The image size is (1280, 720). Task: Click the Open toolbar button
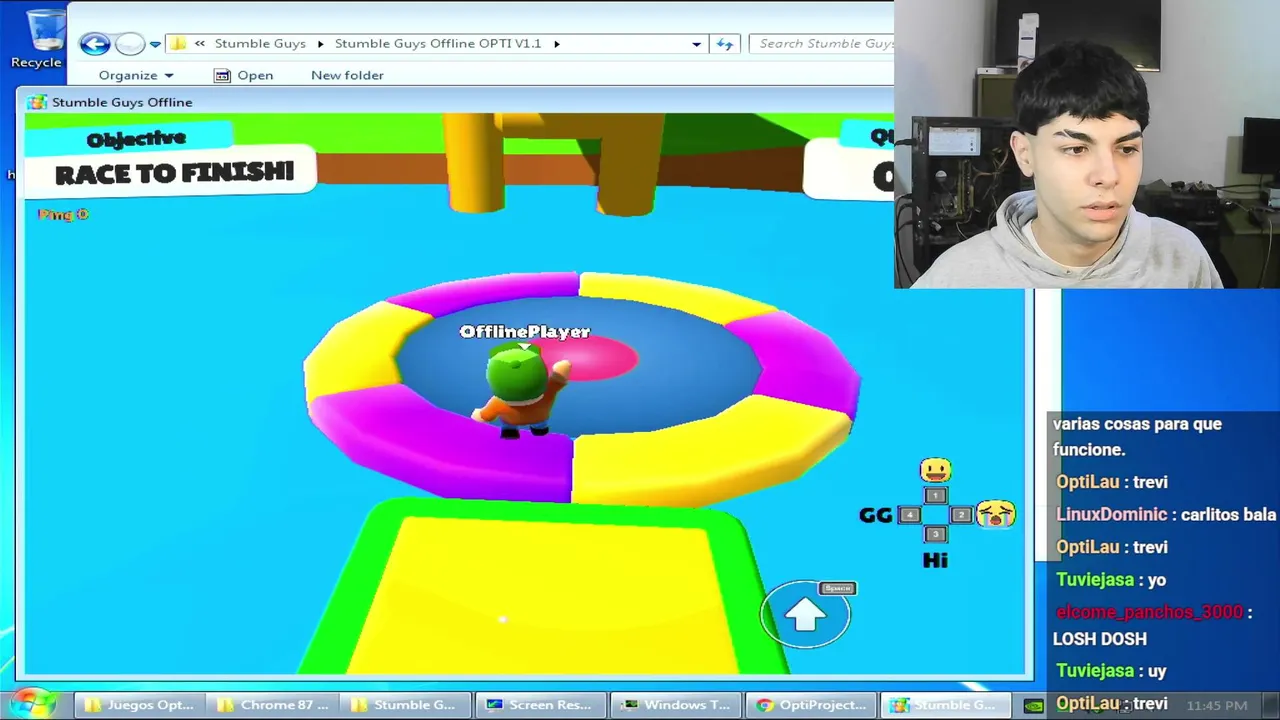(243, 75)
